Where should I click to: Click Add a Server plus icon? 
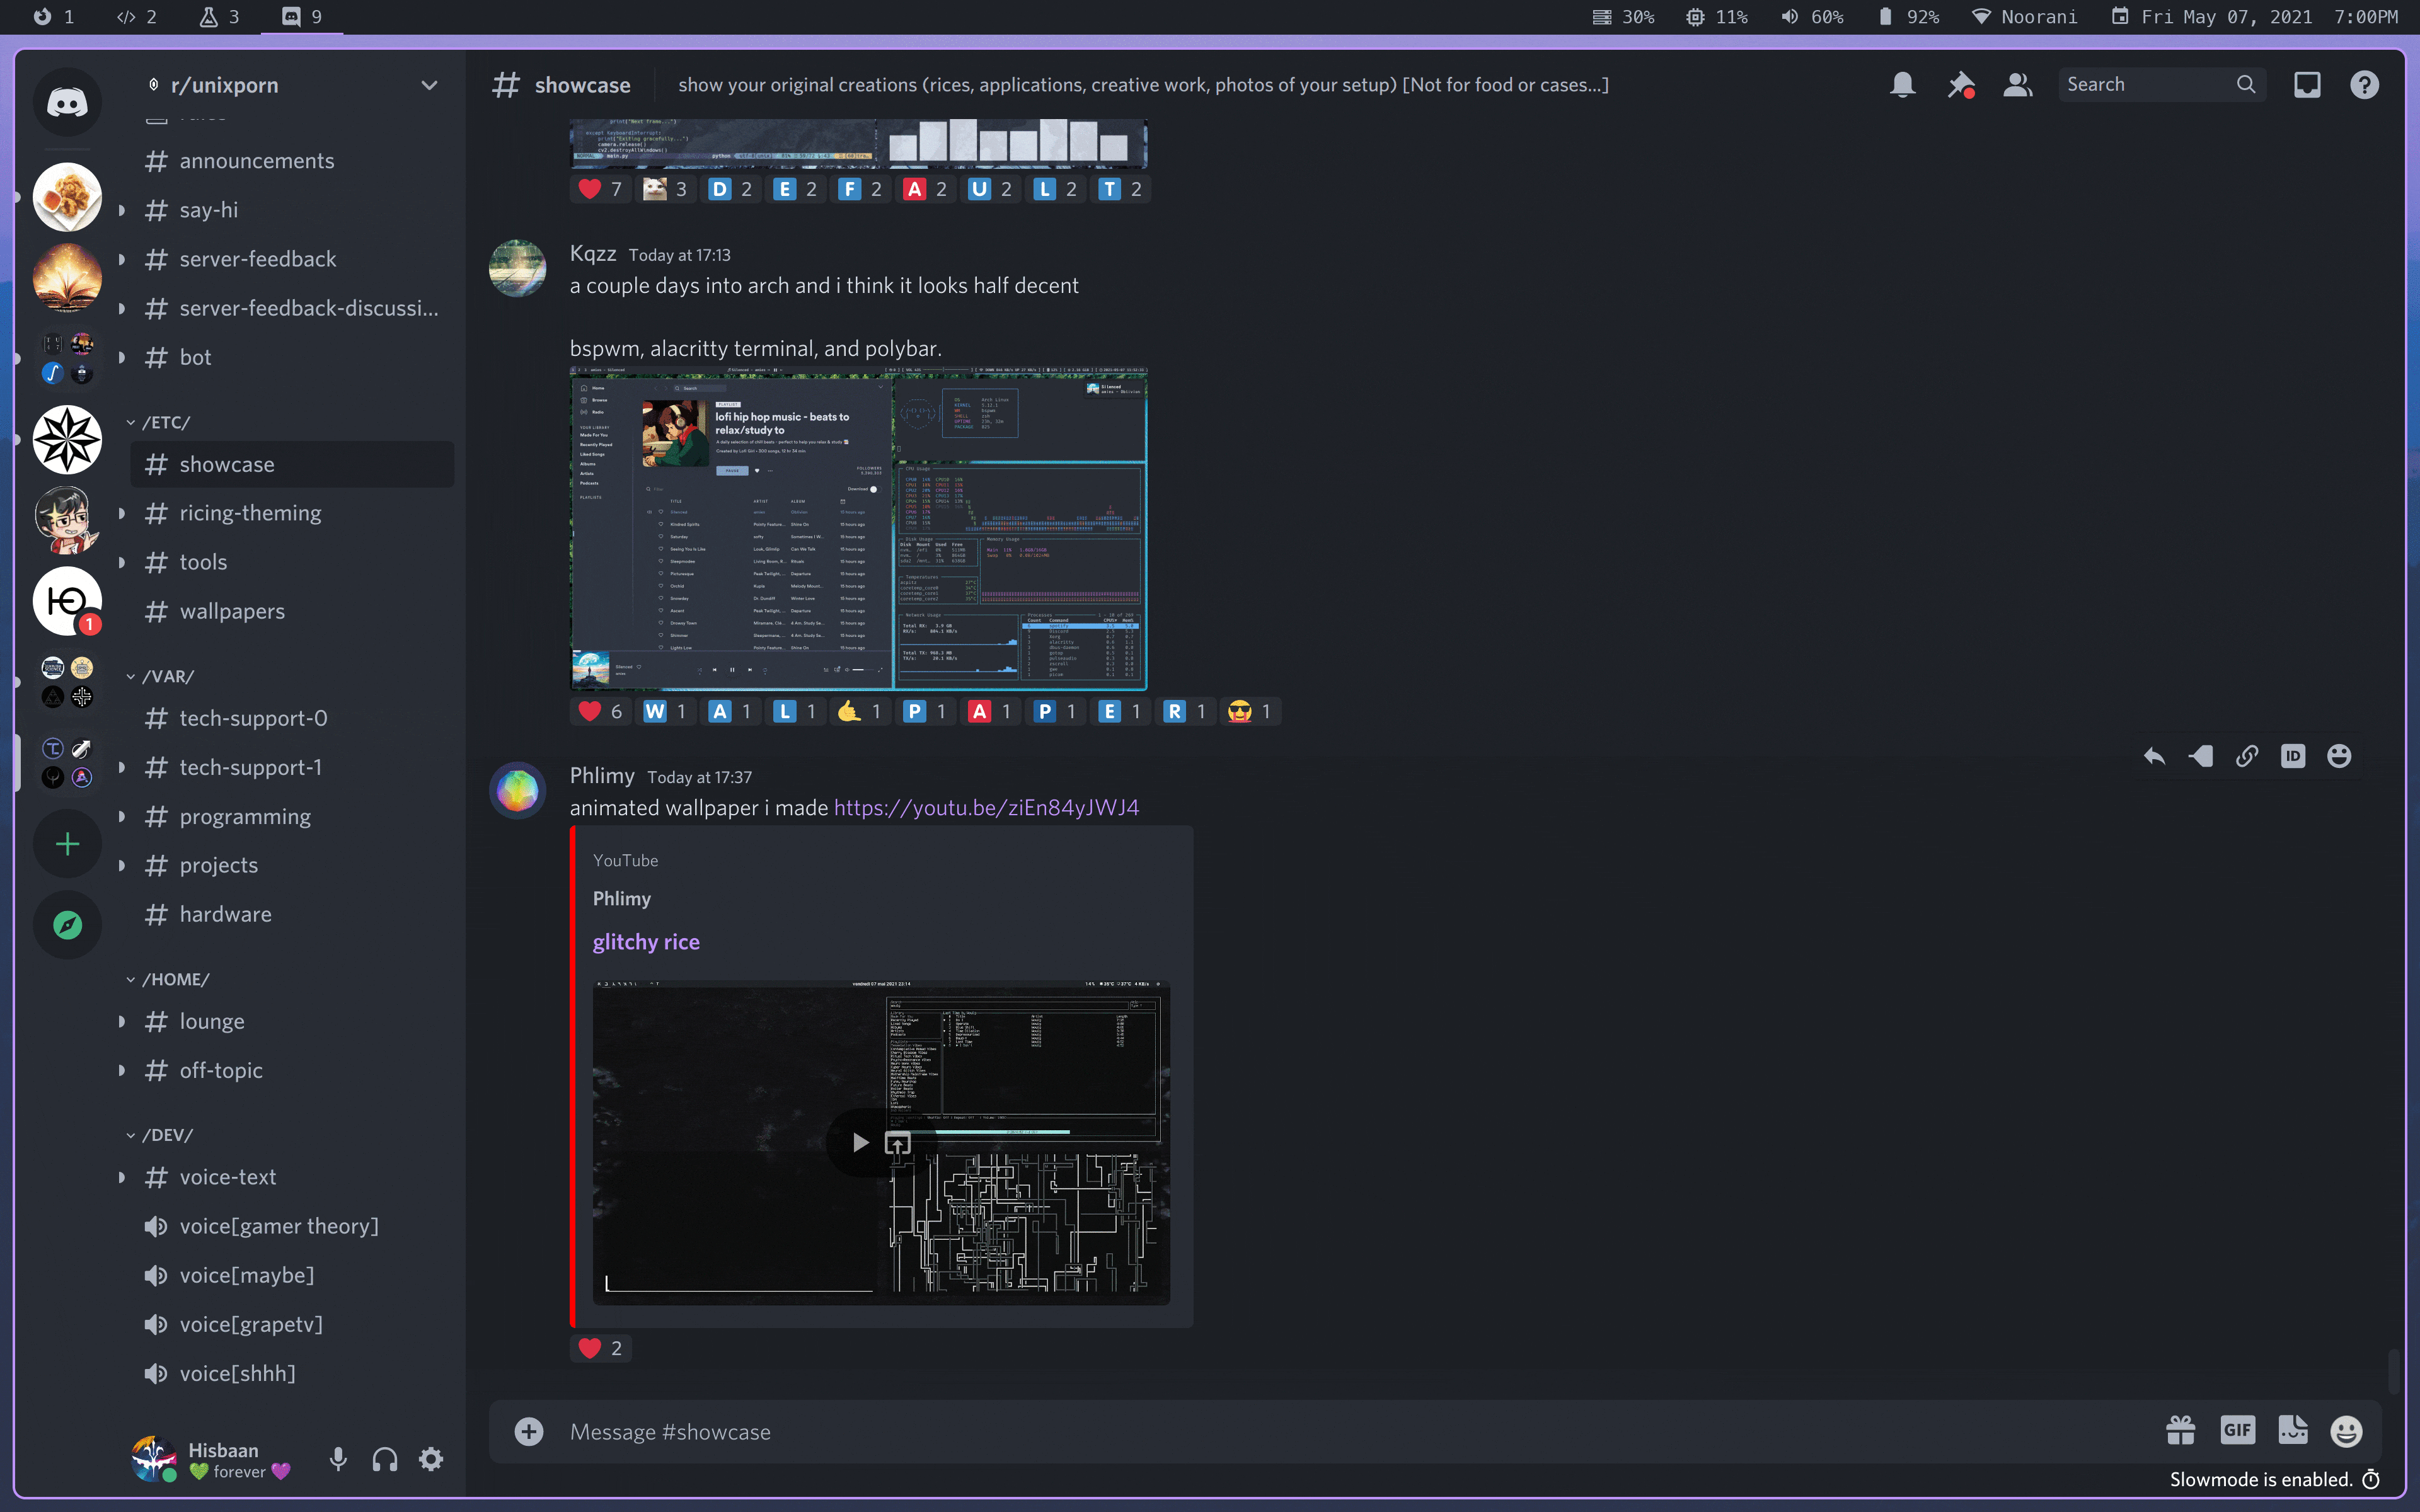coord(67,844)
